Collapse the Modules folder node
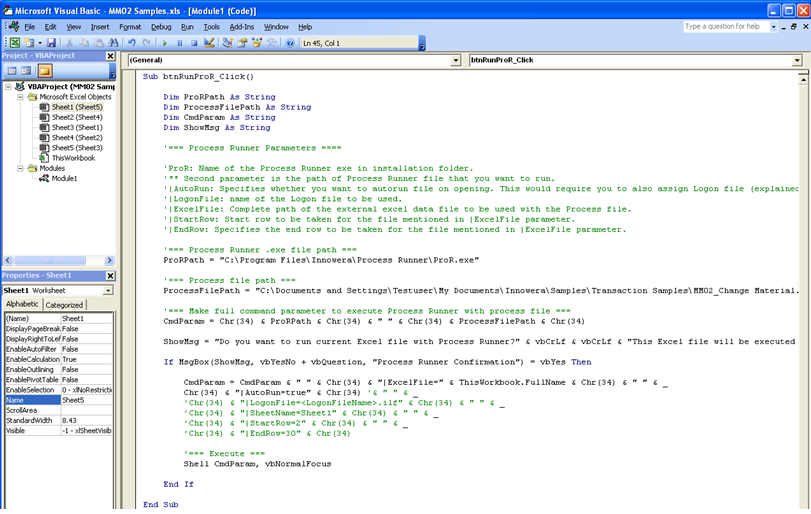Screen dimensions: 811x514 (x=20, y=168)
